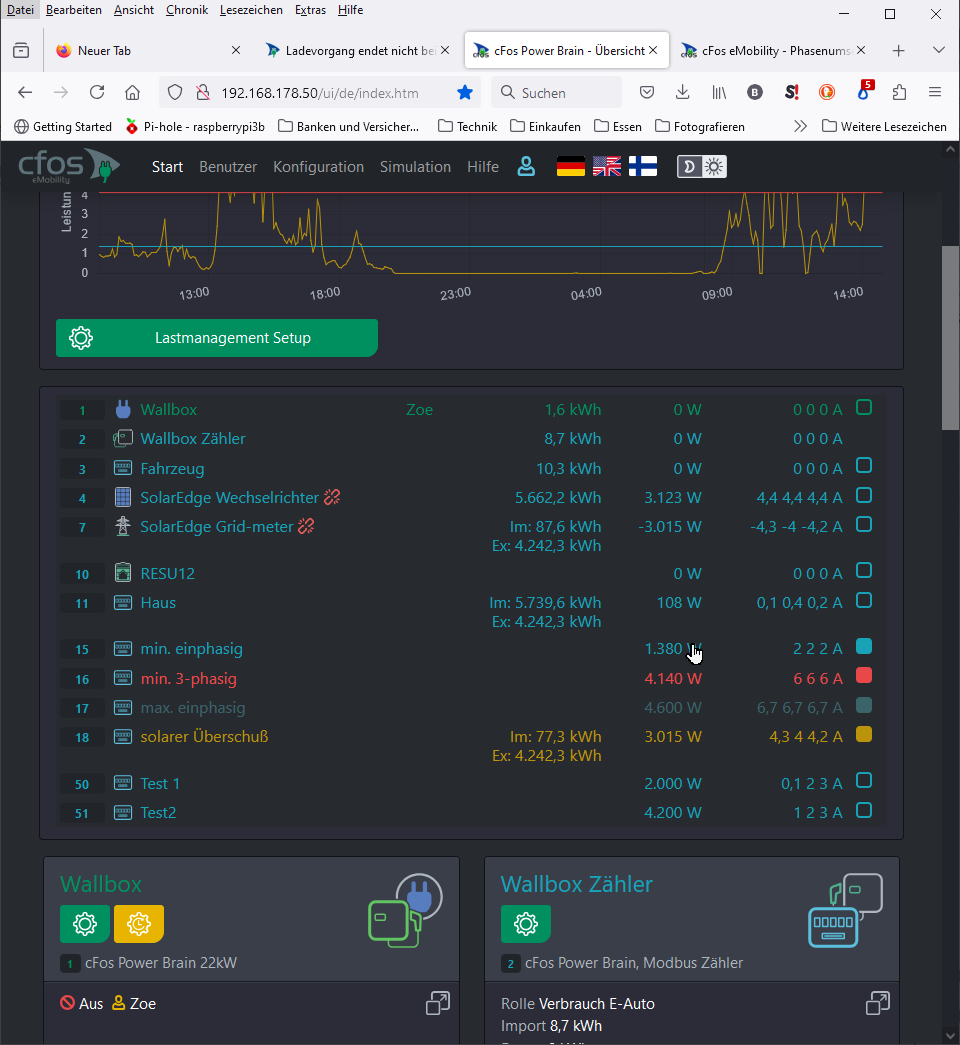This screenshot has height=1045, width=960.
Task: Toggle the checkbox for the Fahrzeug row
Action: 864,465
